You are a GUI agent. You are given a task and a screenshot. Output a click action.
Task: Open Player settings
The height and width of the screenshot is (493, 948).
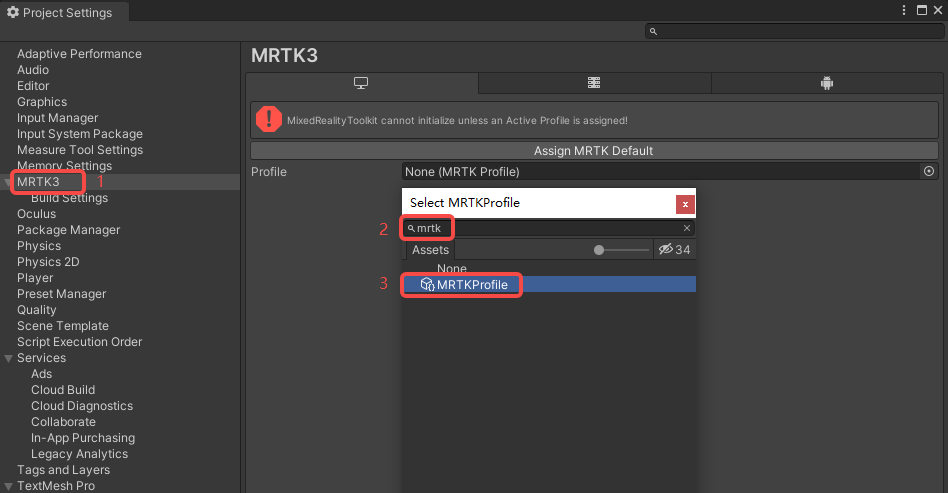click(35, 278)
